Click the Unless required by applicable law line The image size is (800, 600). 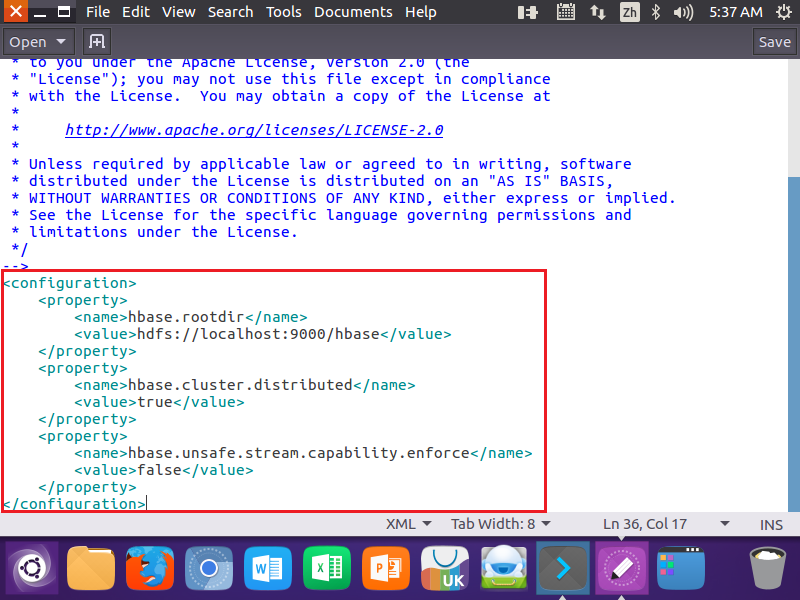[x=321, y=164]
